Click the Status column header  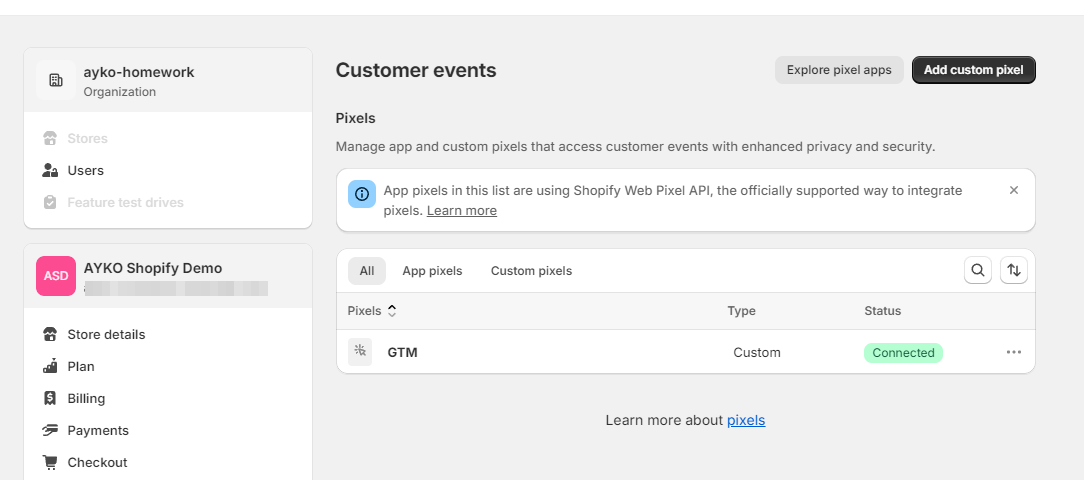coord(882,311)
